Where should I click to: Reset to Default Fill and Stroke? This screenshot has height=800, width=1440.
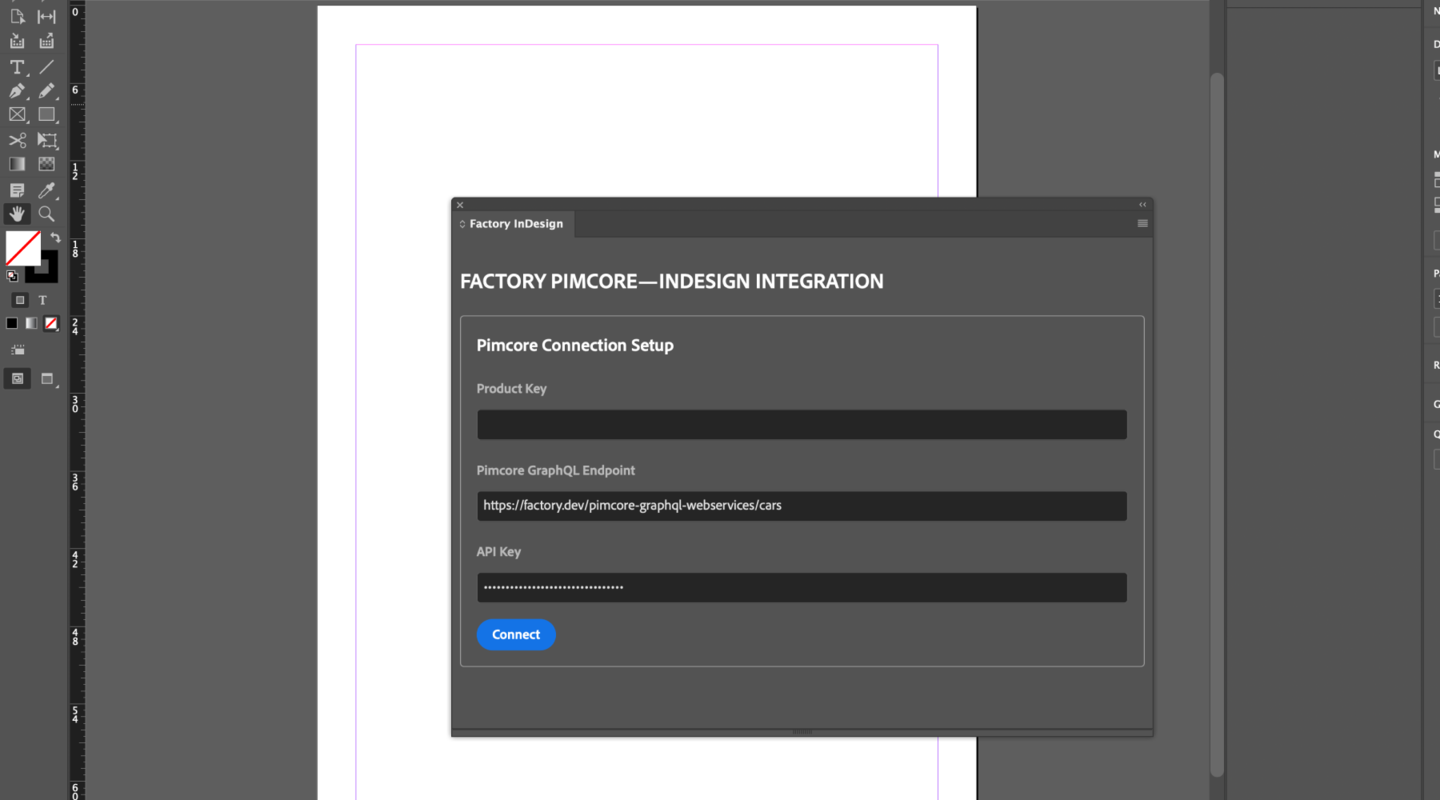click(12, 275)
